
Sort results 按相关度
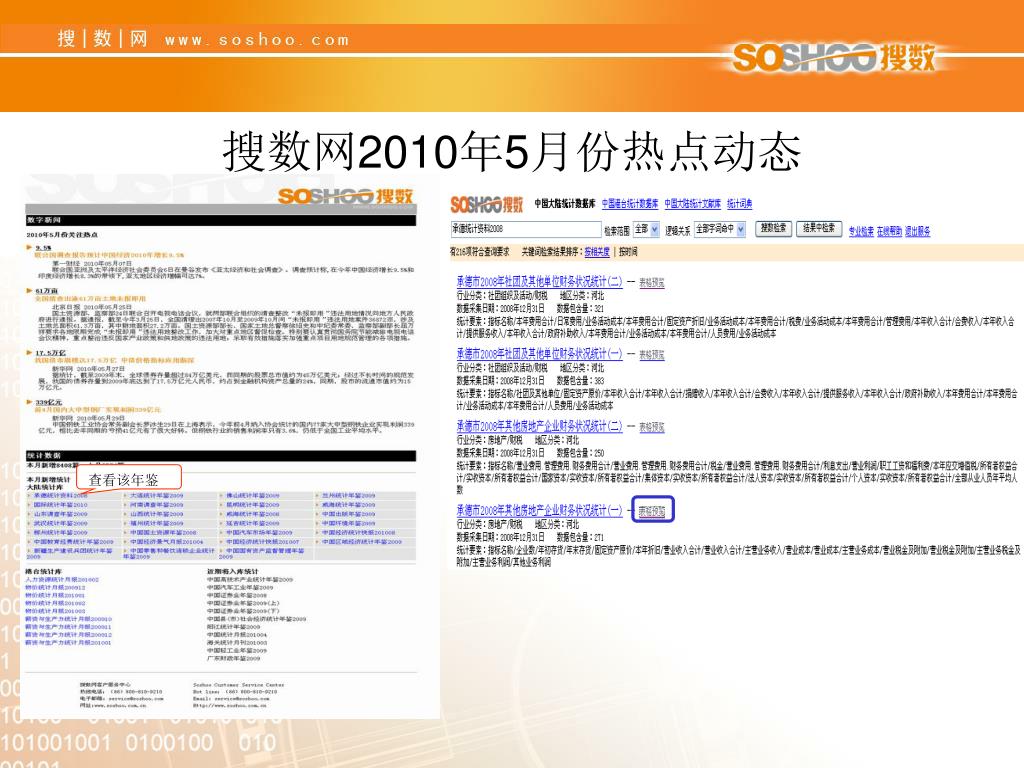597,251
